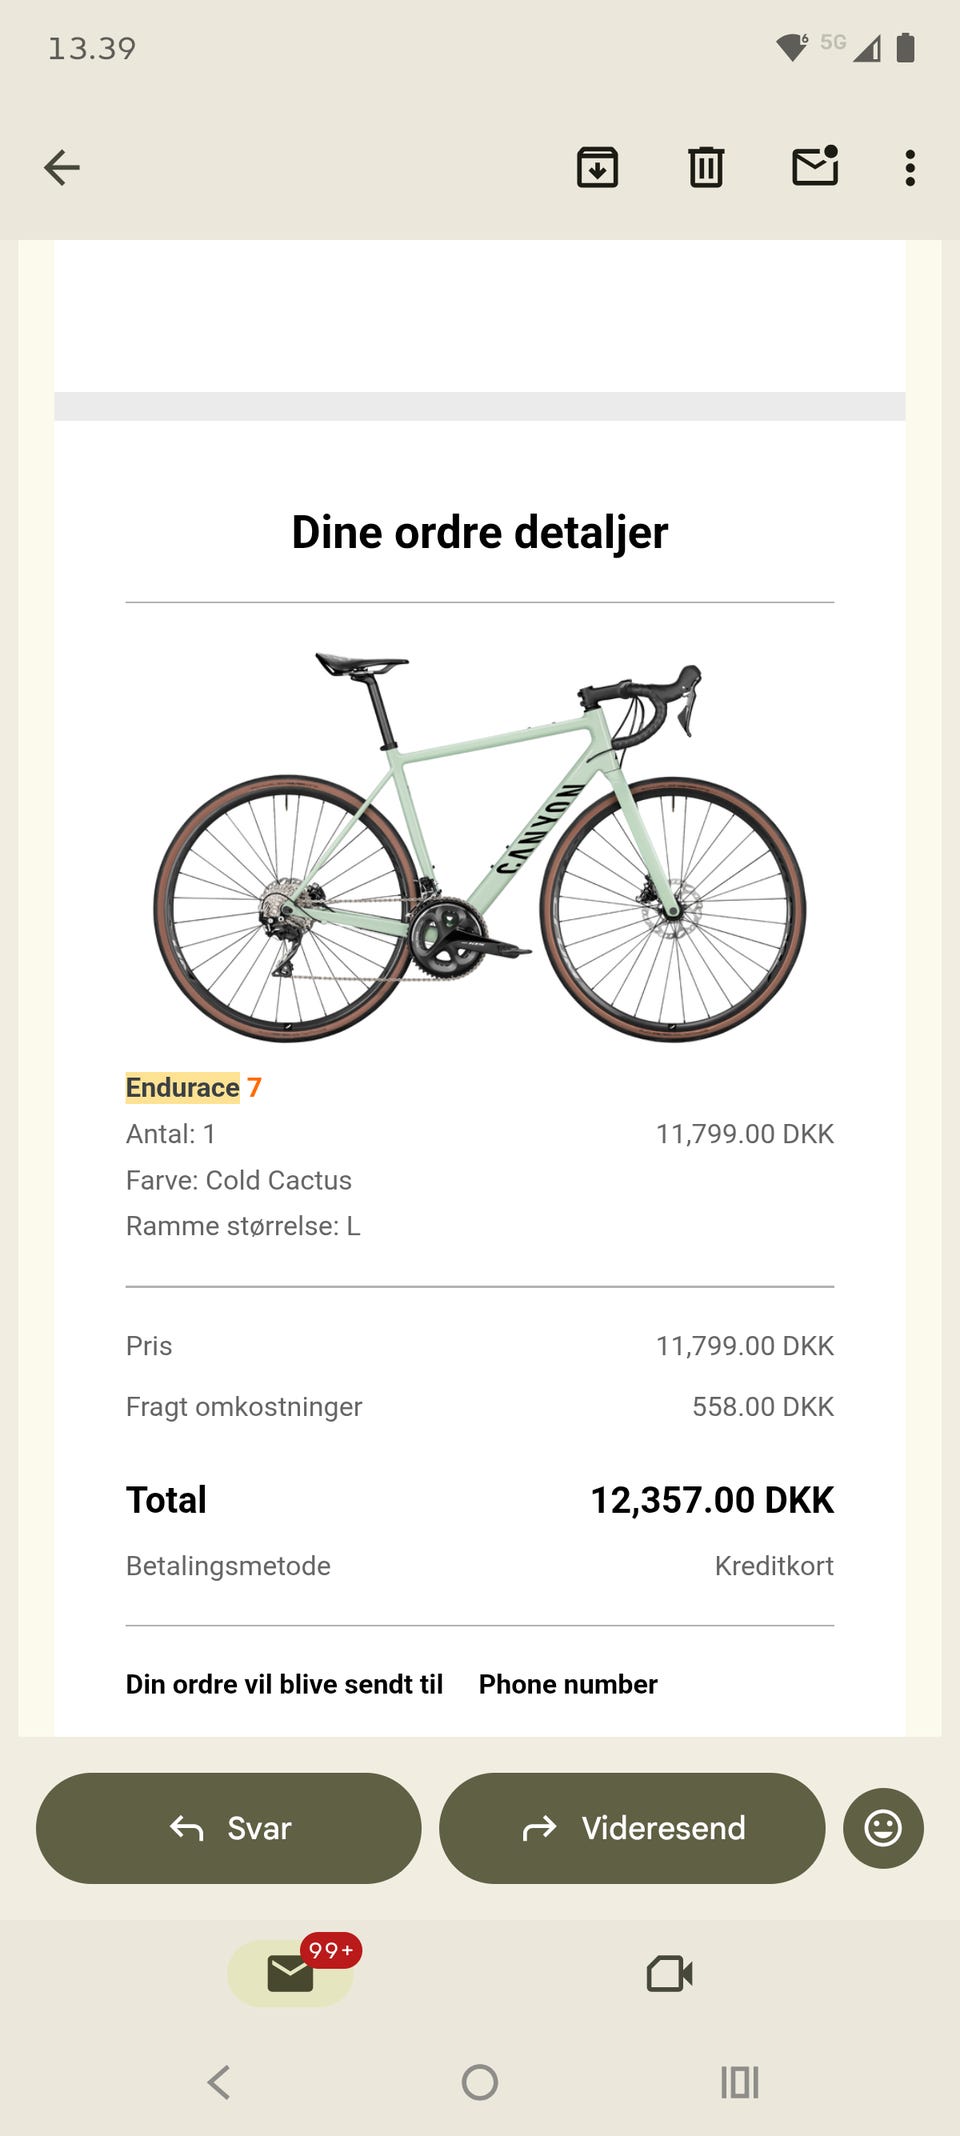Screen dimensions: 960x2136
Task: Mark the email as unread
Action: [815, 167]
